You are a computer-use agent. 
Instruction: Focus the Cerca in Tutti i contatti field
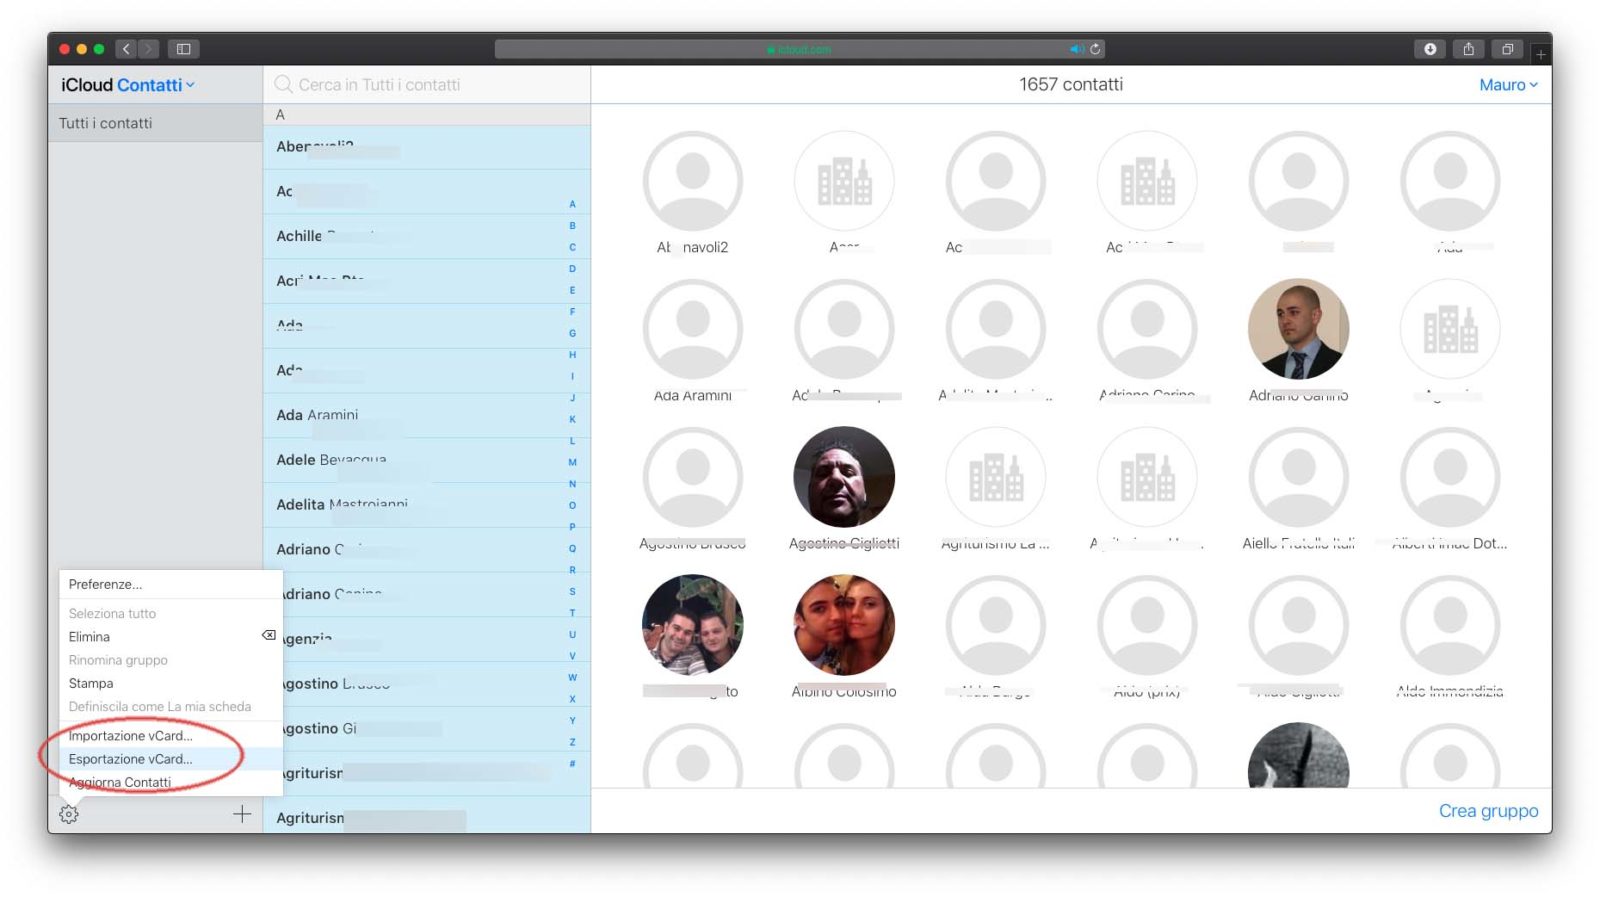(427, 85)
